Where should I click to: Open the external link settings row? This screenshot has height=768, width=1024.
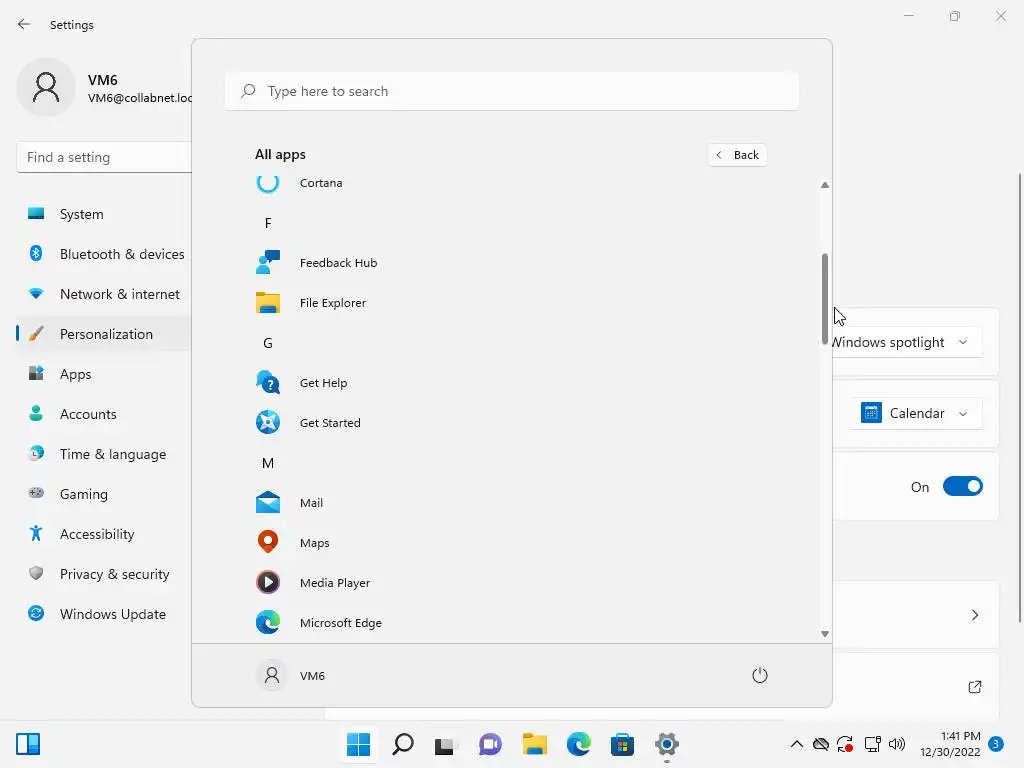point(916,686)
